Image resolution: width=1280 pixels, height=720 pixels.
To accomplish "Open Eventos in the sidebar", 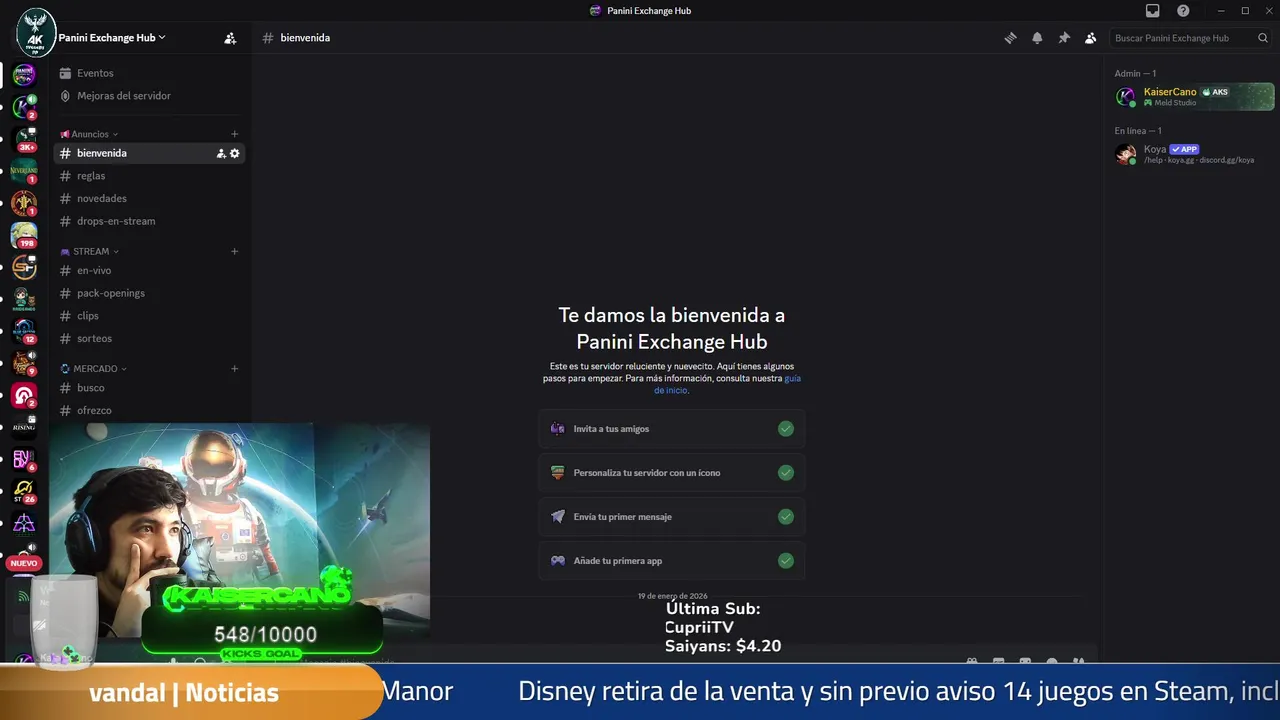I will point(151,73).
